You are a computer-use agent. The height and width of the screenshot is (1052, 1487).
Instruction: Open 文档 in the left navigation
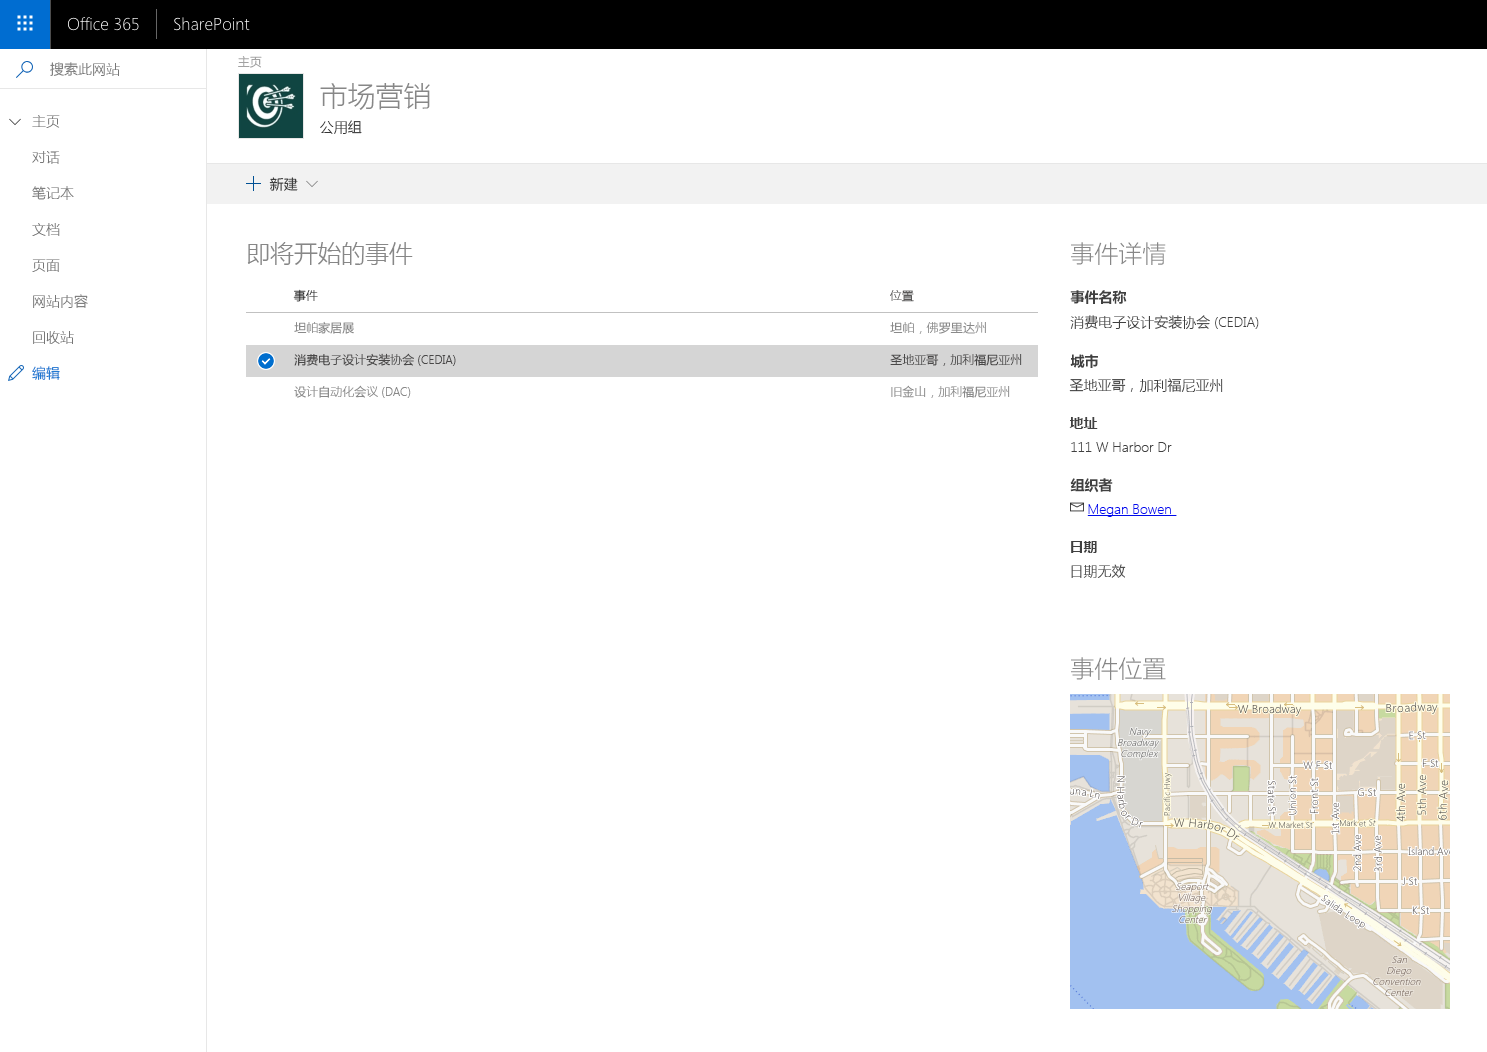46,228
